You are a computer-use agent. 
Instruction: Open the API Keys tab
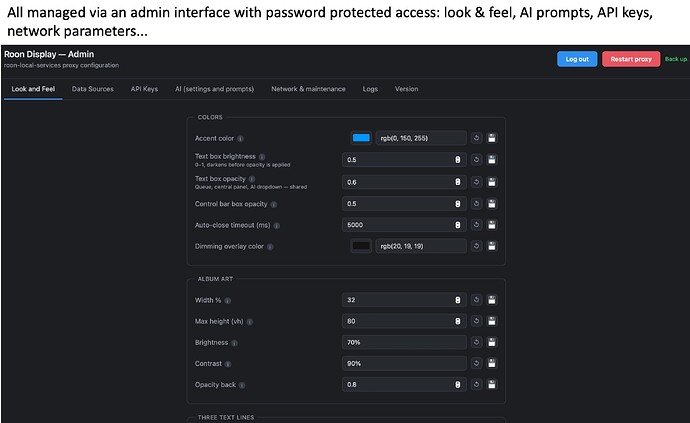tap(144, 89)
